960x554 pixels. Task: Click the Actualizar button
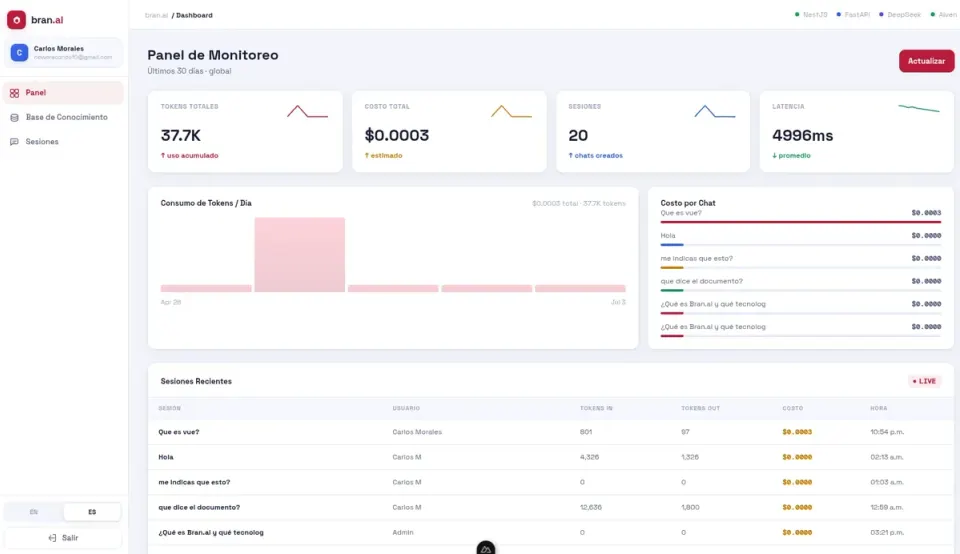(926, 61)
